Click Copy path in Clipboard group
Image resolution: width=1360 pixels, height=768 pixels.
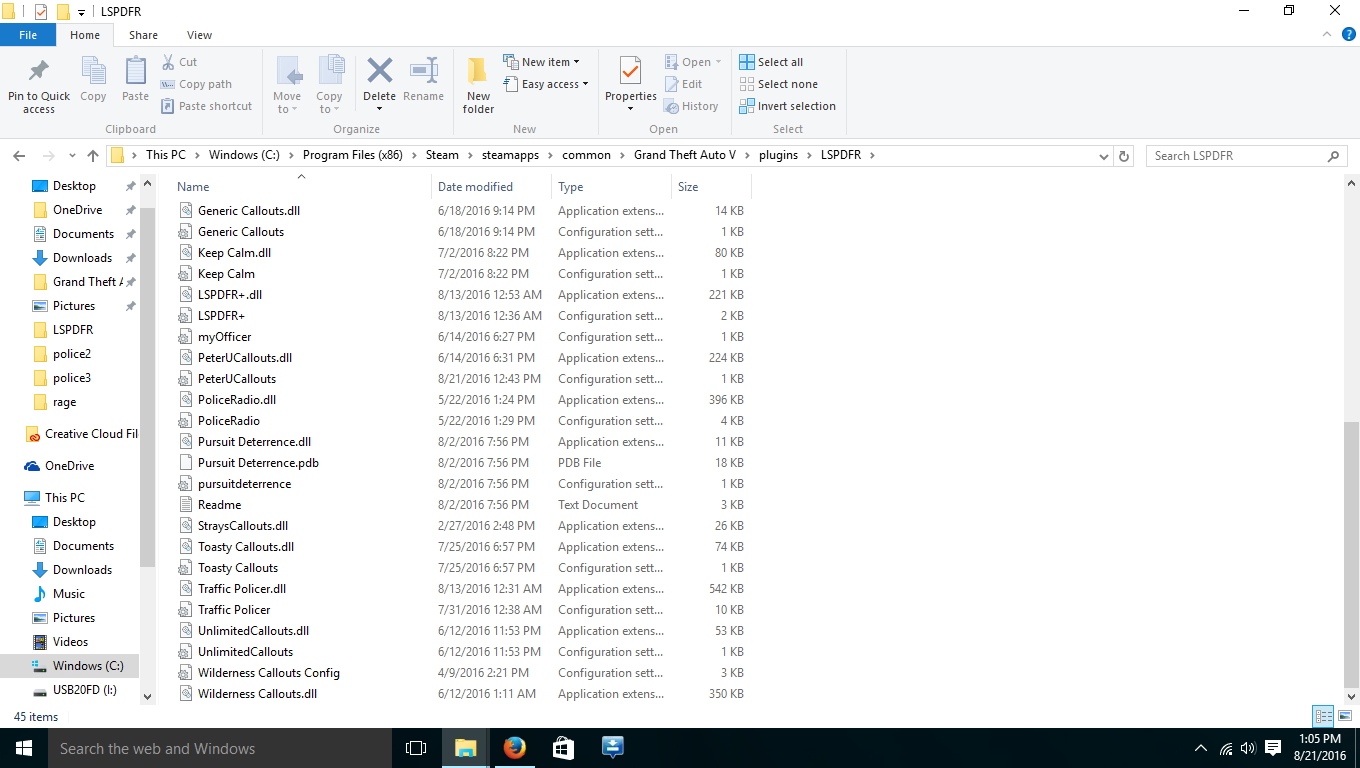(196, 84)
